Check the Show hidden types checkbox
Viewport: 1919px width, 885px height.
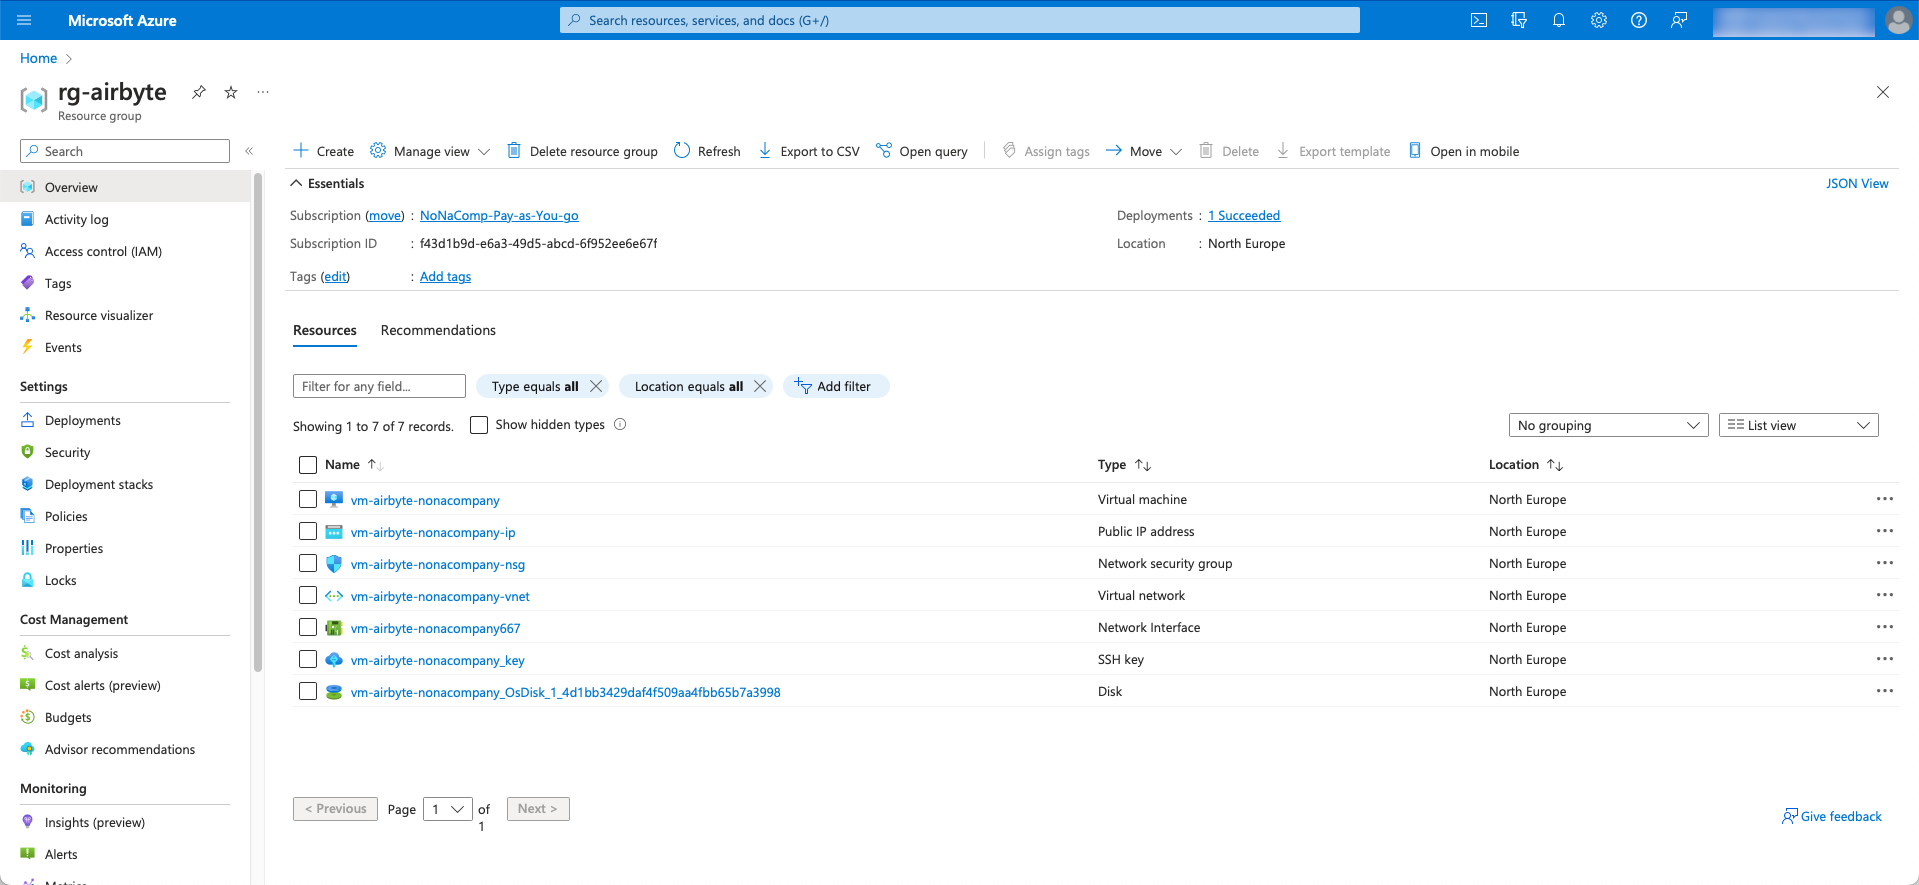[x=479, y=425]
